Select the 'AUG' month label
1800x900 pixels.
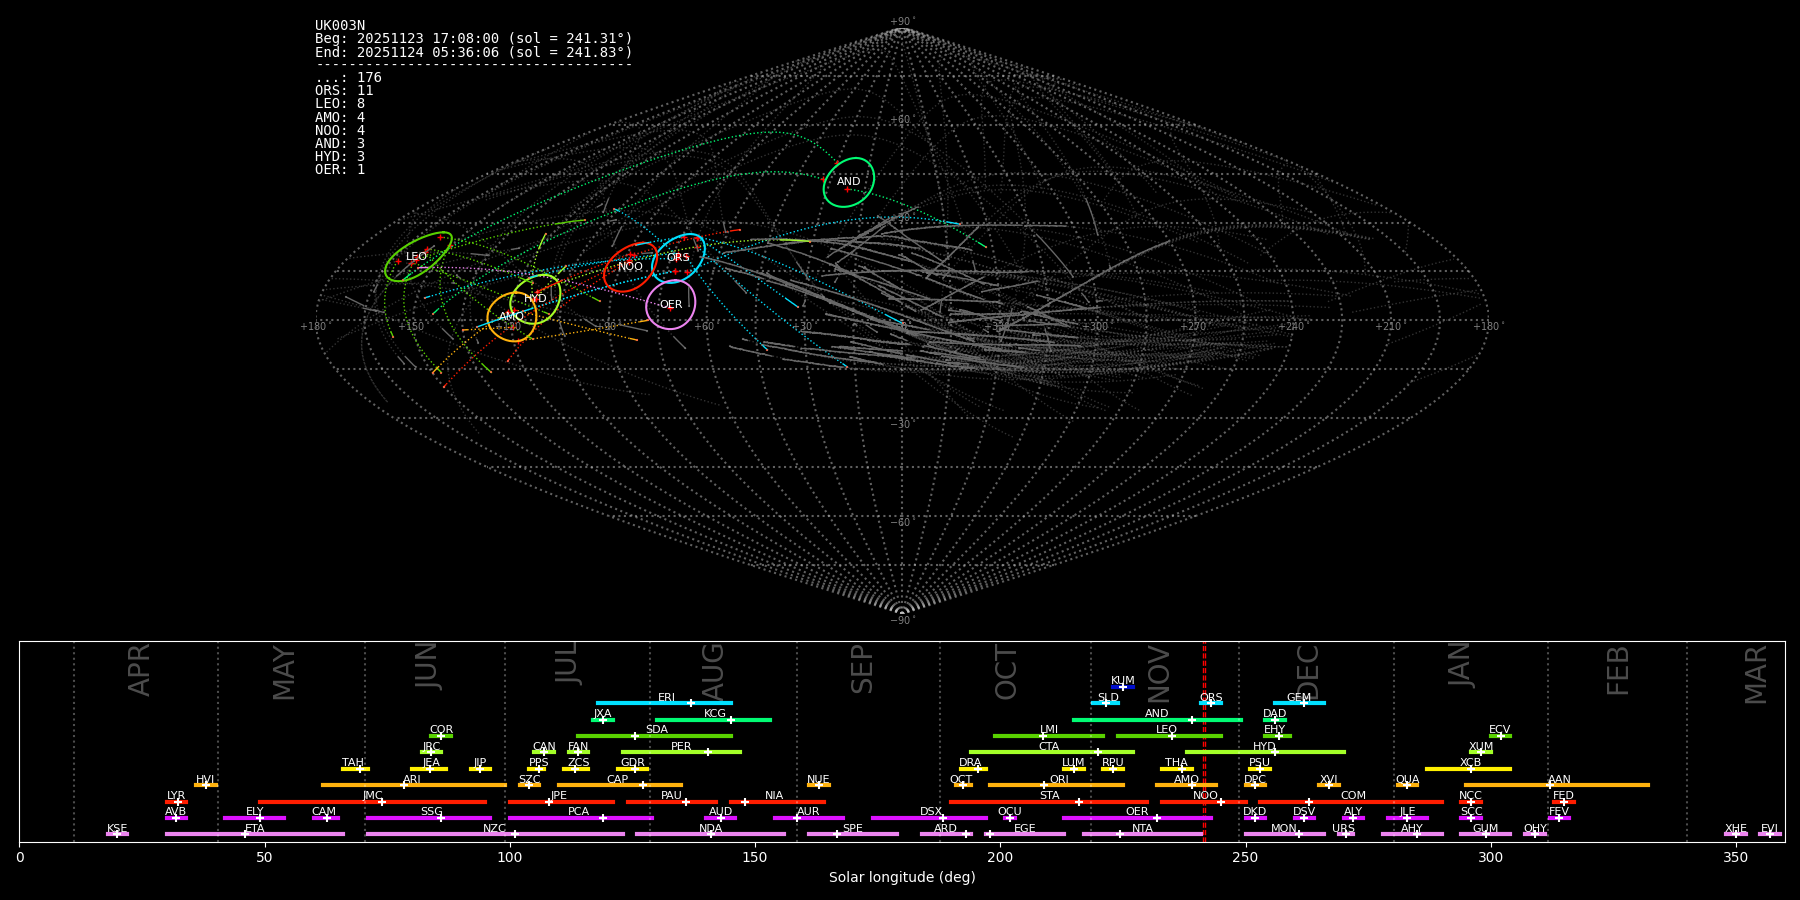pos(713,672)
